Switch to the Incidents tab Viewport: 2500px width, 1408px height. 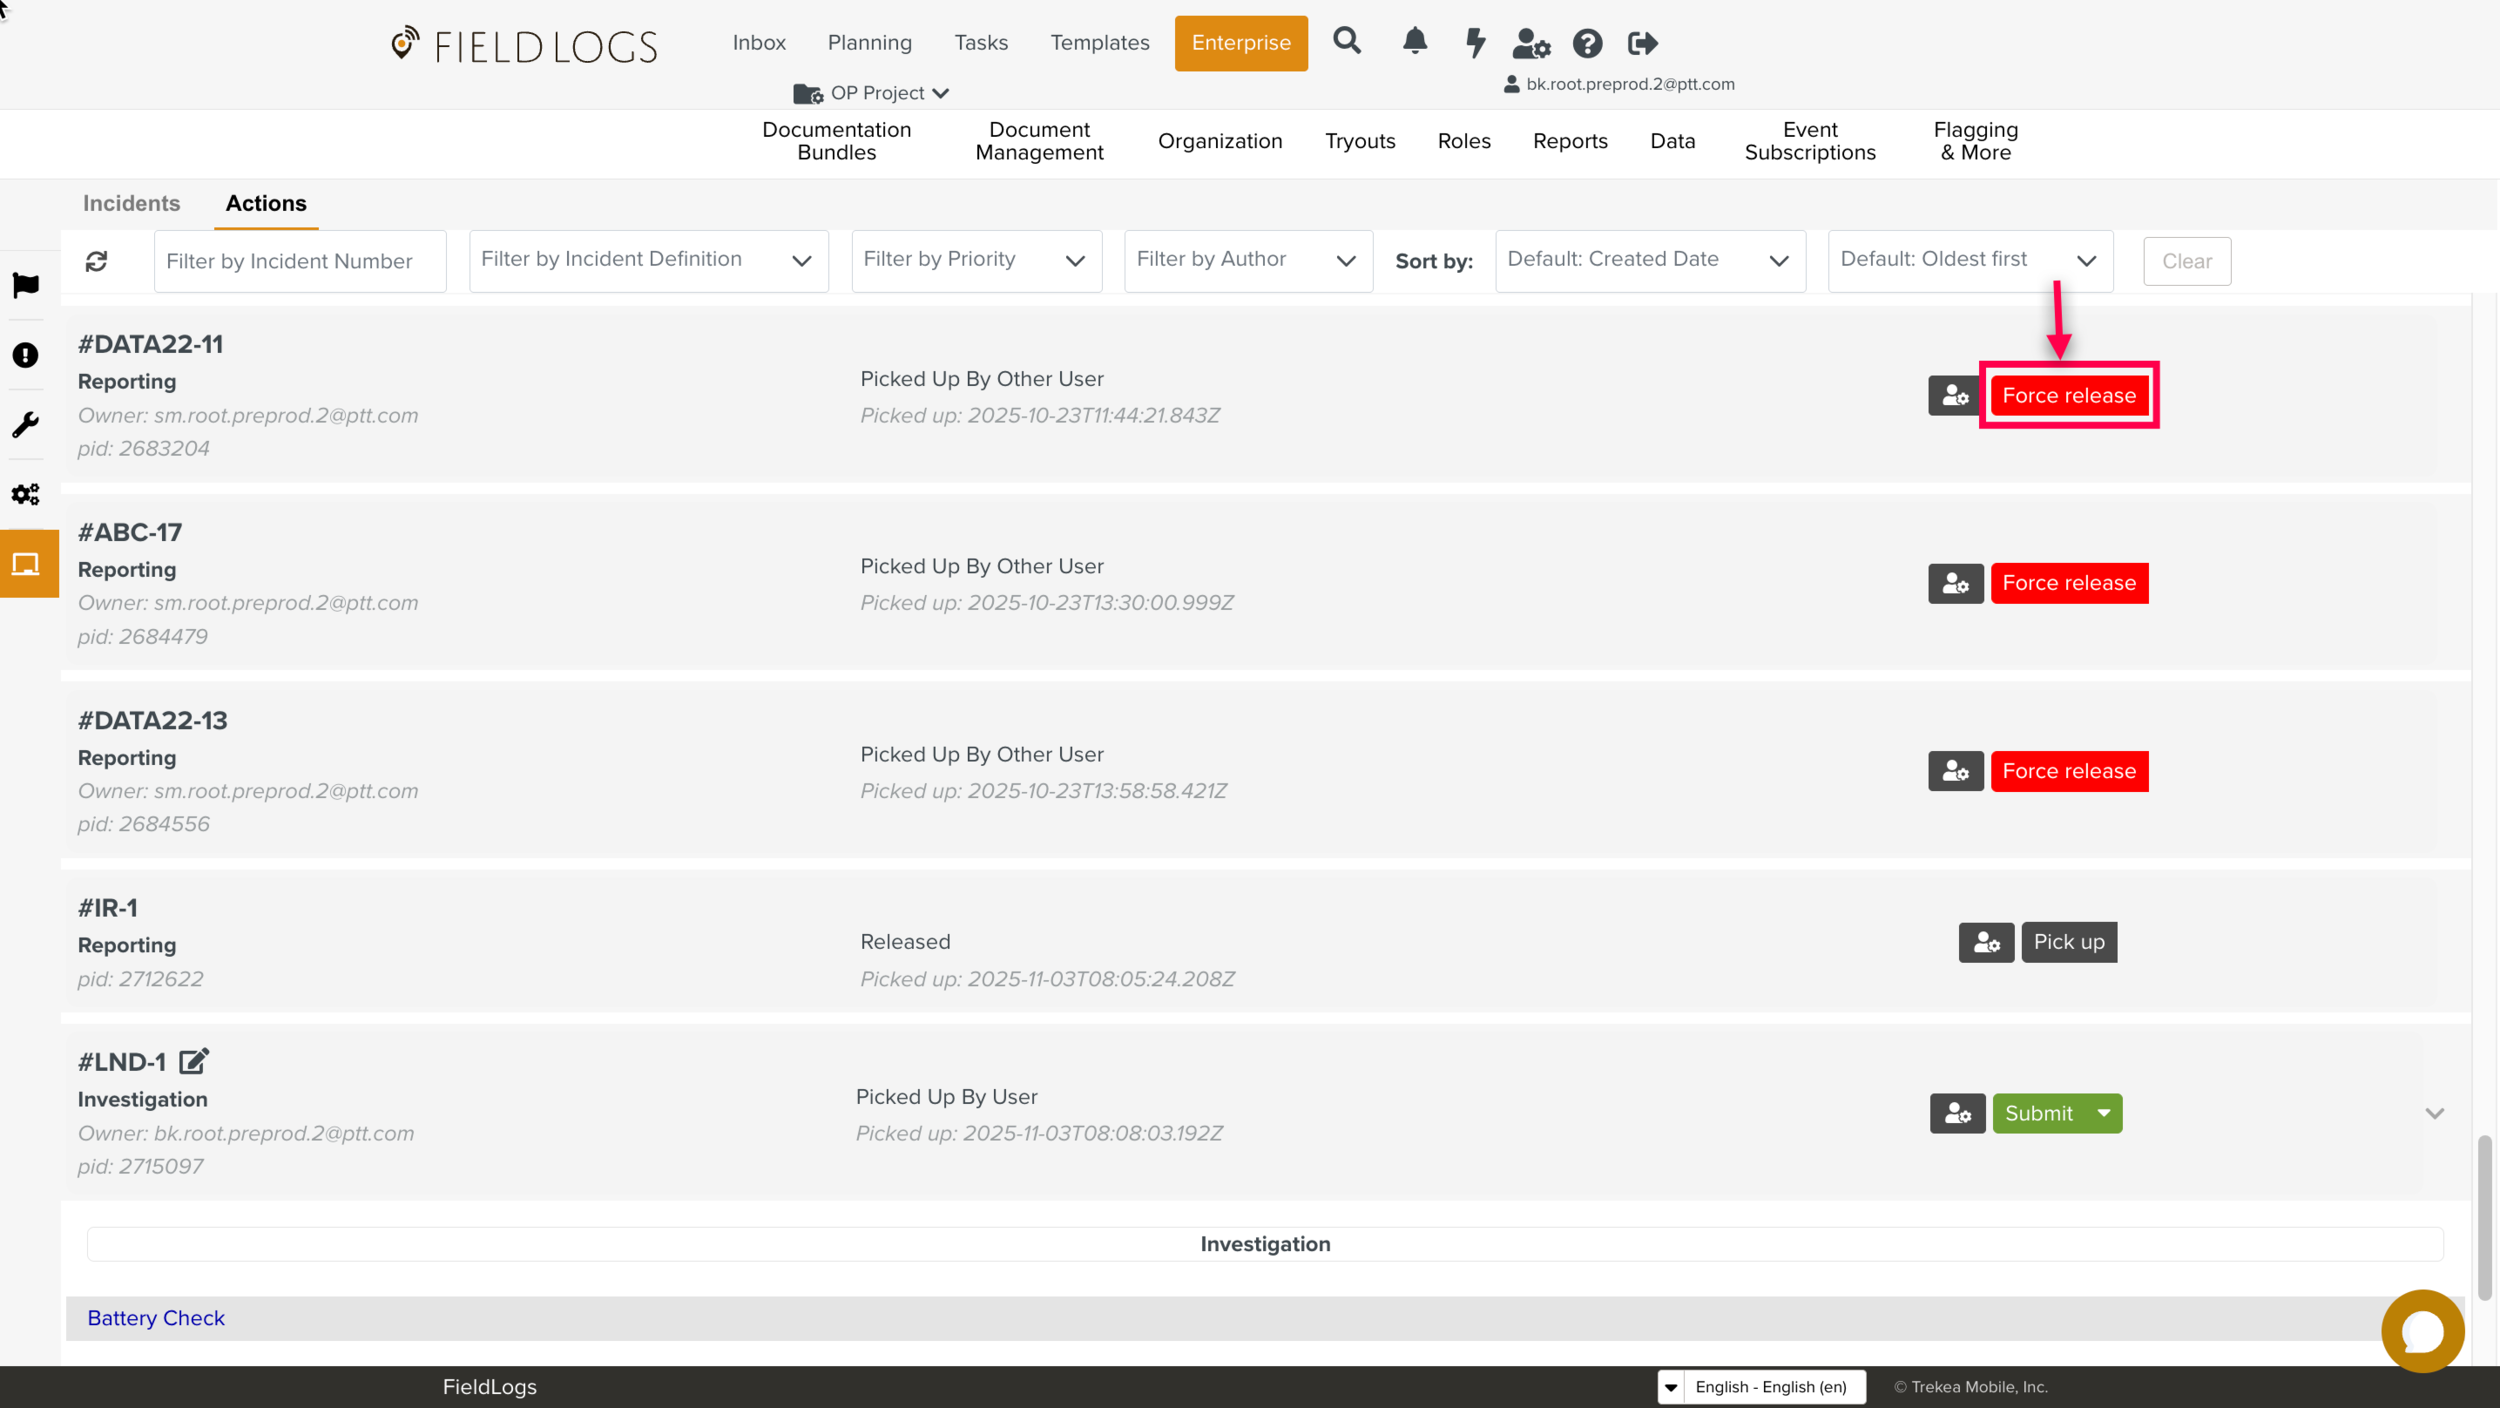point(131,203)
